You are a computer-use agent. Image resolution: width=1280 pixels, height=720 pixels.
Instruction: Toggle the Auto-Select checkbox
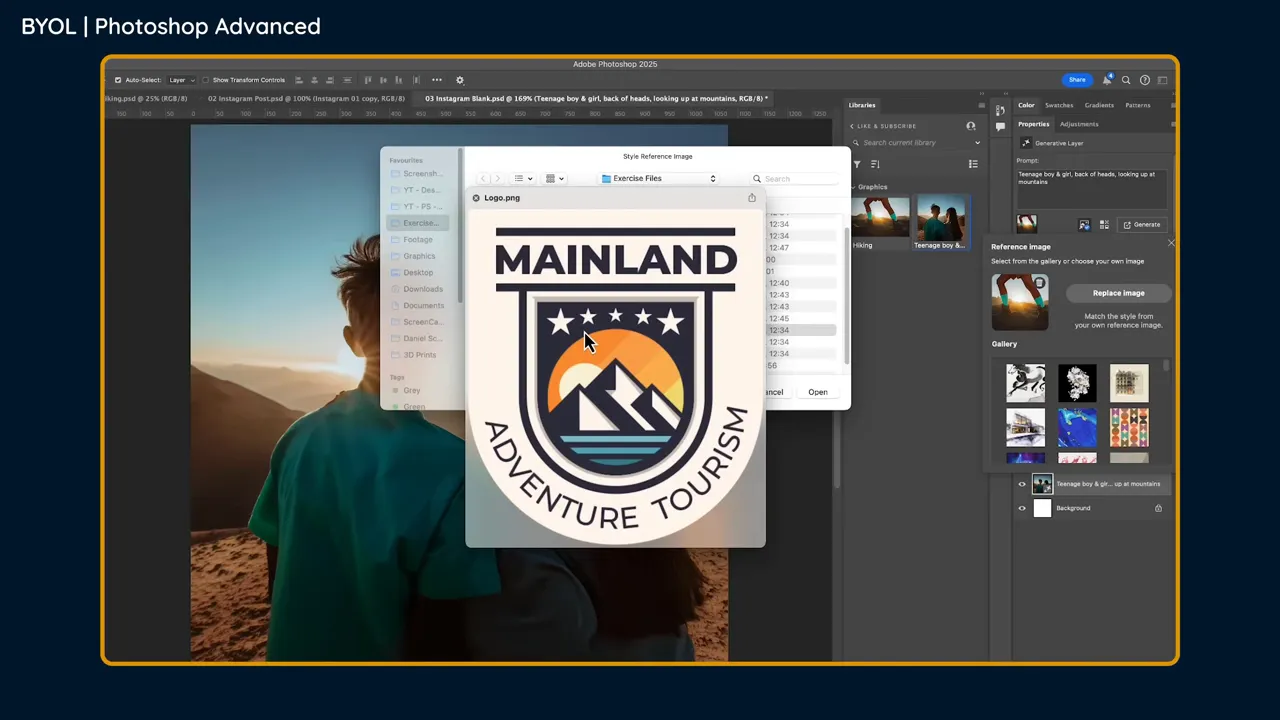[118, 80]
